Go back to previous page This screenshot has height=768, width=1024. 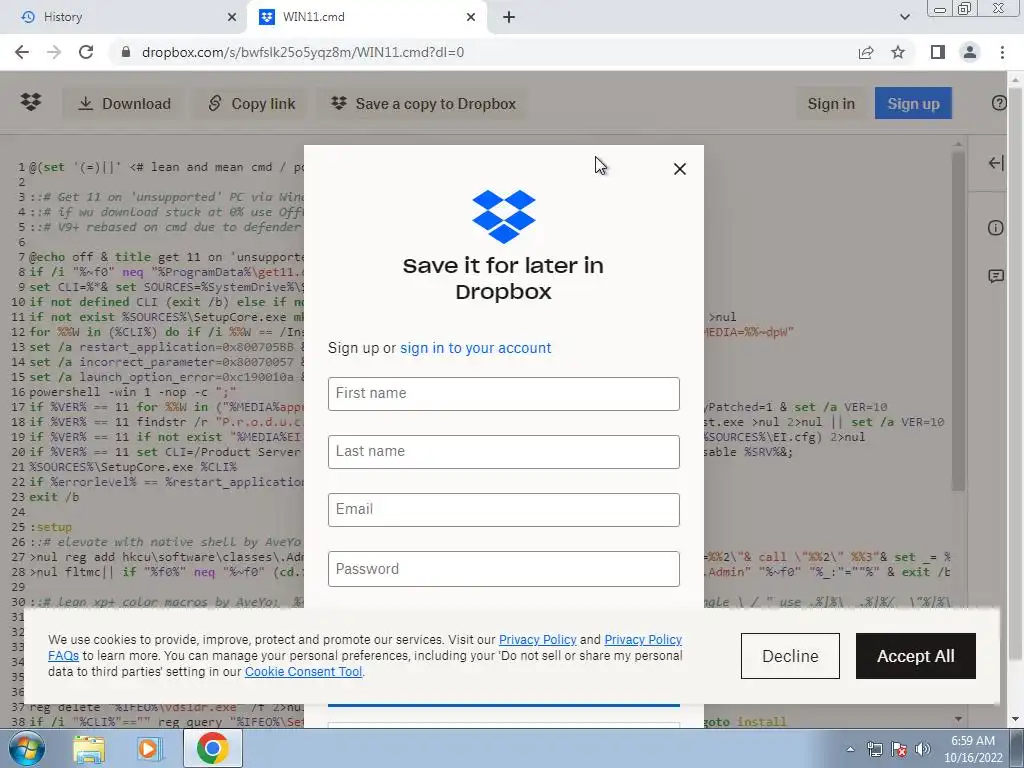pyautogui.click(x=22, y=52)
